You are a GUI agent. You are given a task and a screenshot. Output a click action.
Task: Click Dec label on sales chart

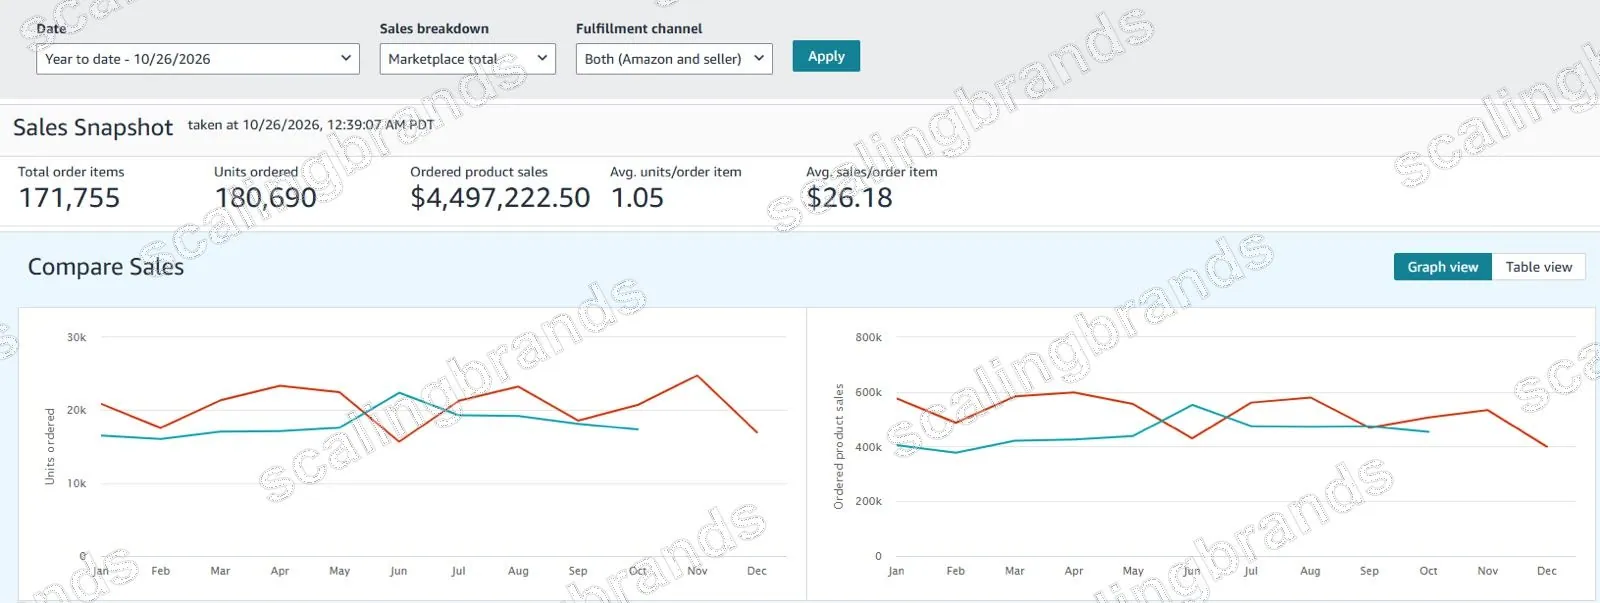click(x=1547, y=571)
